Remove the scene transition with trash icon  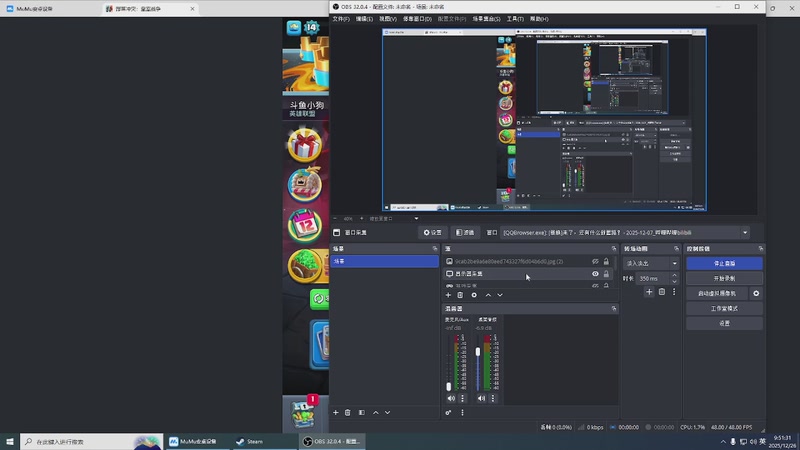[x=662, y=292]
